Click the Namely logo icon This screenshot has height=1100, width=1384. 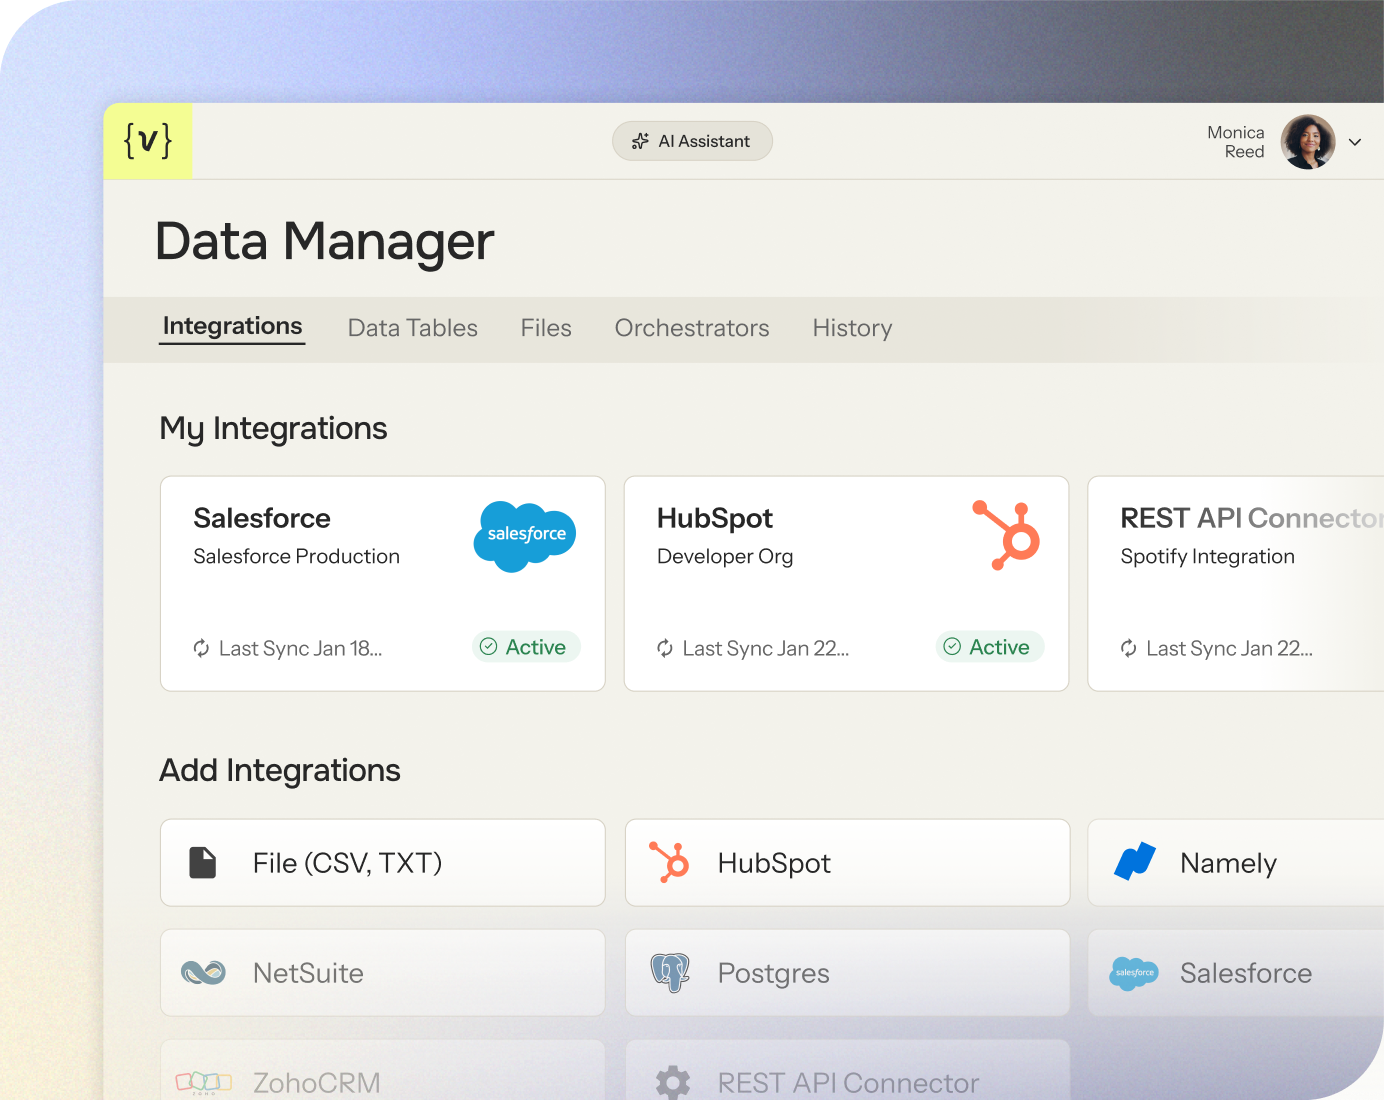1135,862
